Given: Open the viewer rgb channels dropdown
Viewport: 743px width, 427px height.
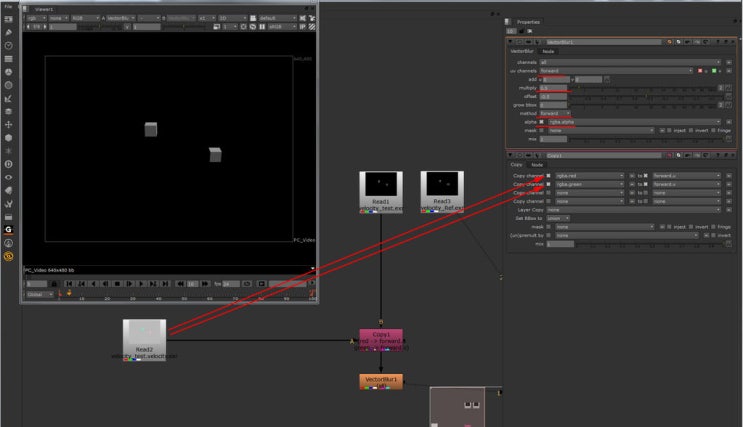Looking at the screenshot, I should [36, 18].
